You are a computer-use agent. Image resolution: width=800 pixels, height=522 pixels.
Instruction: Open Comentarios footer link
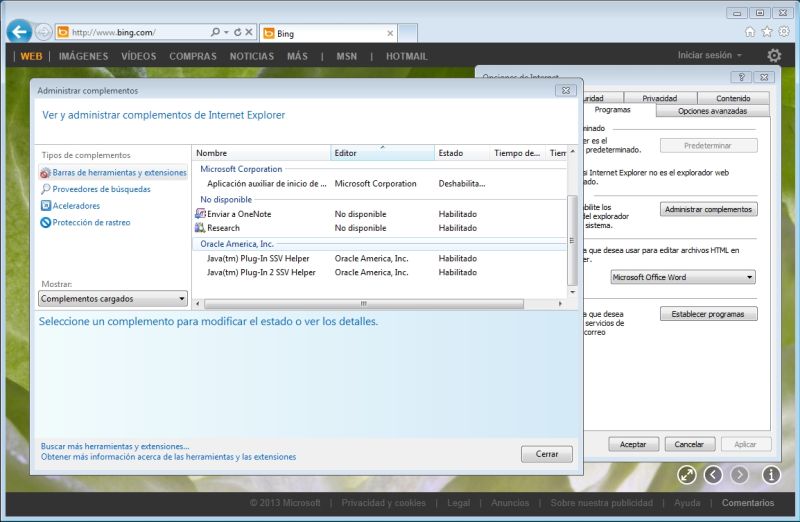pyautogui.click(x=747, y=503)
